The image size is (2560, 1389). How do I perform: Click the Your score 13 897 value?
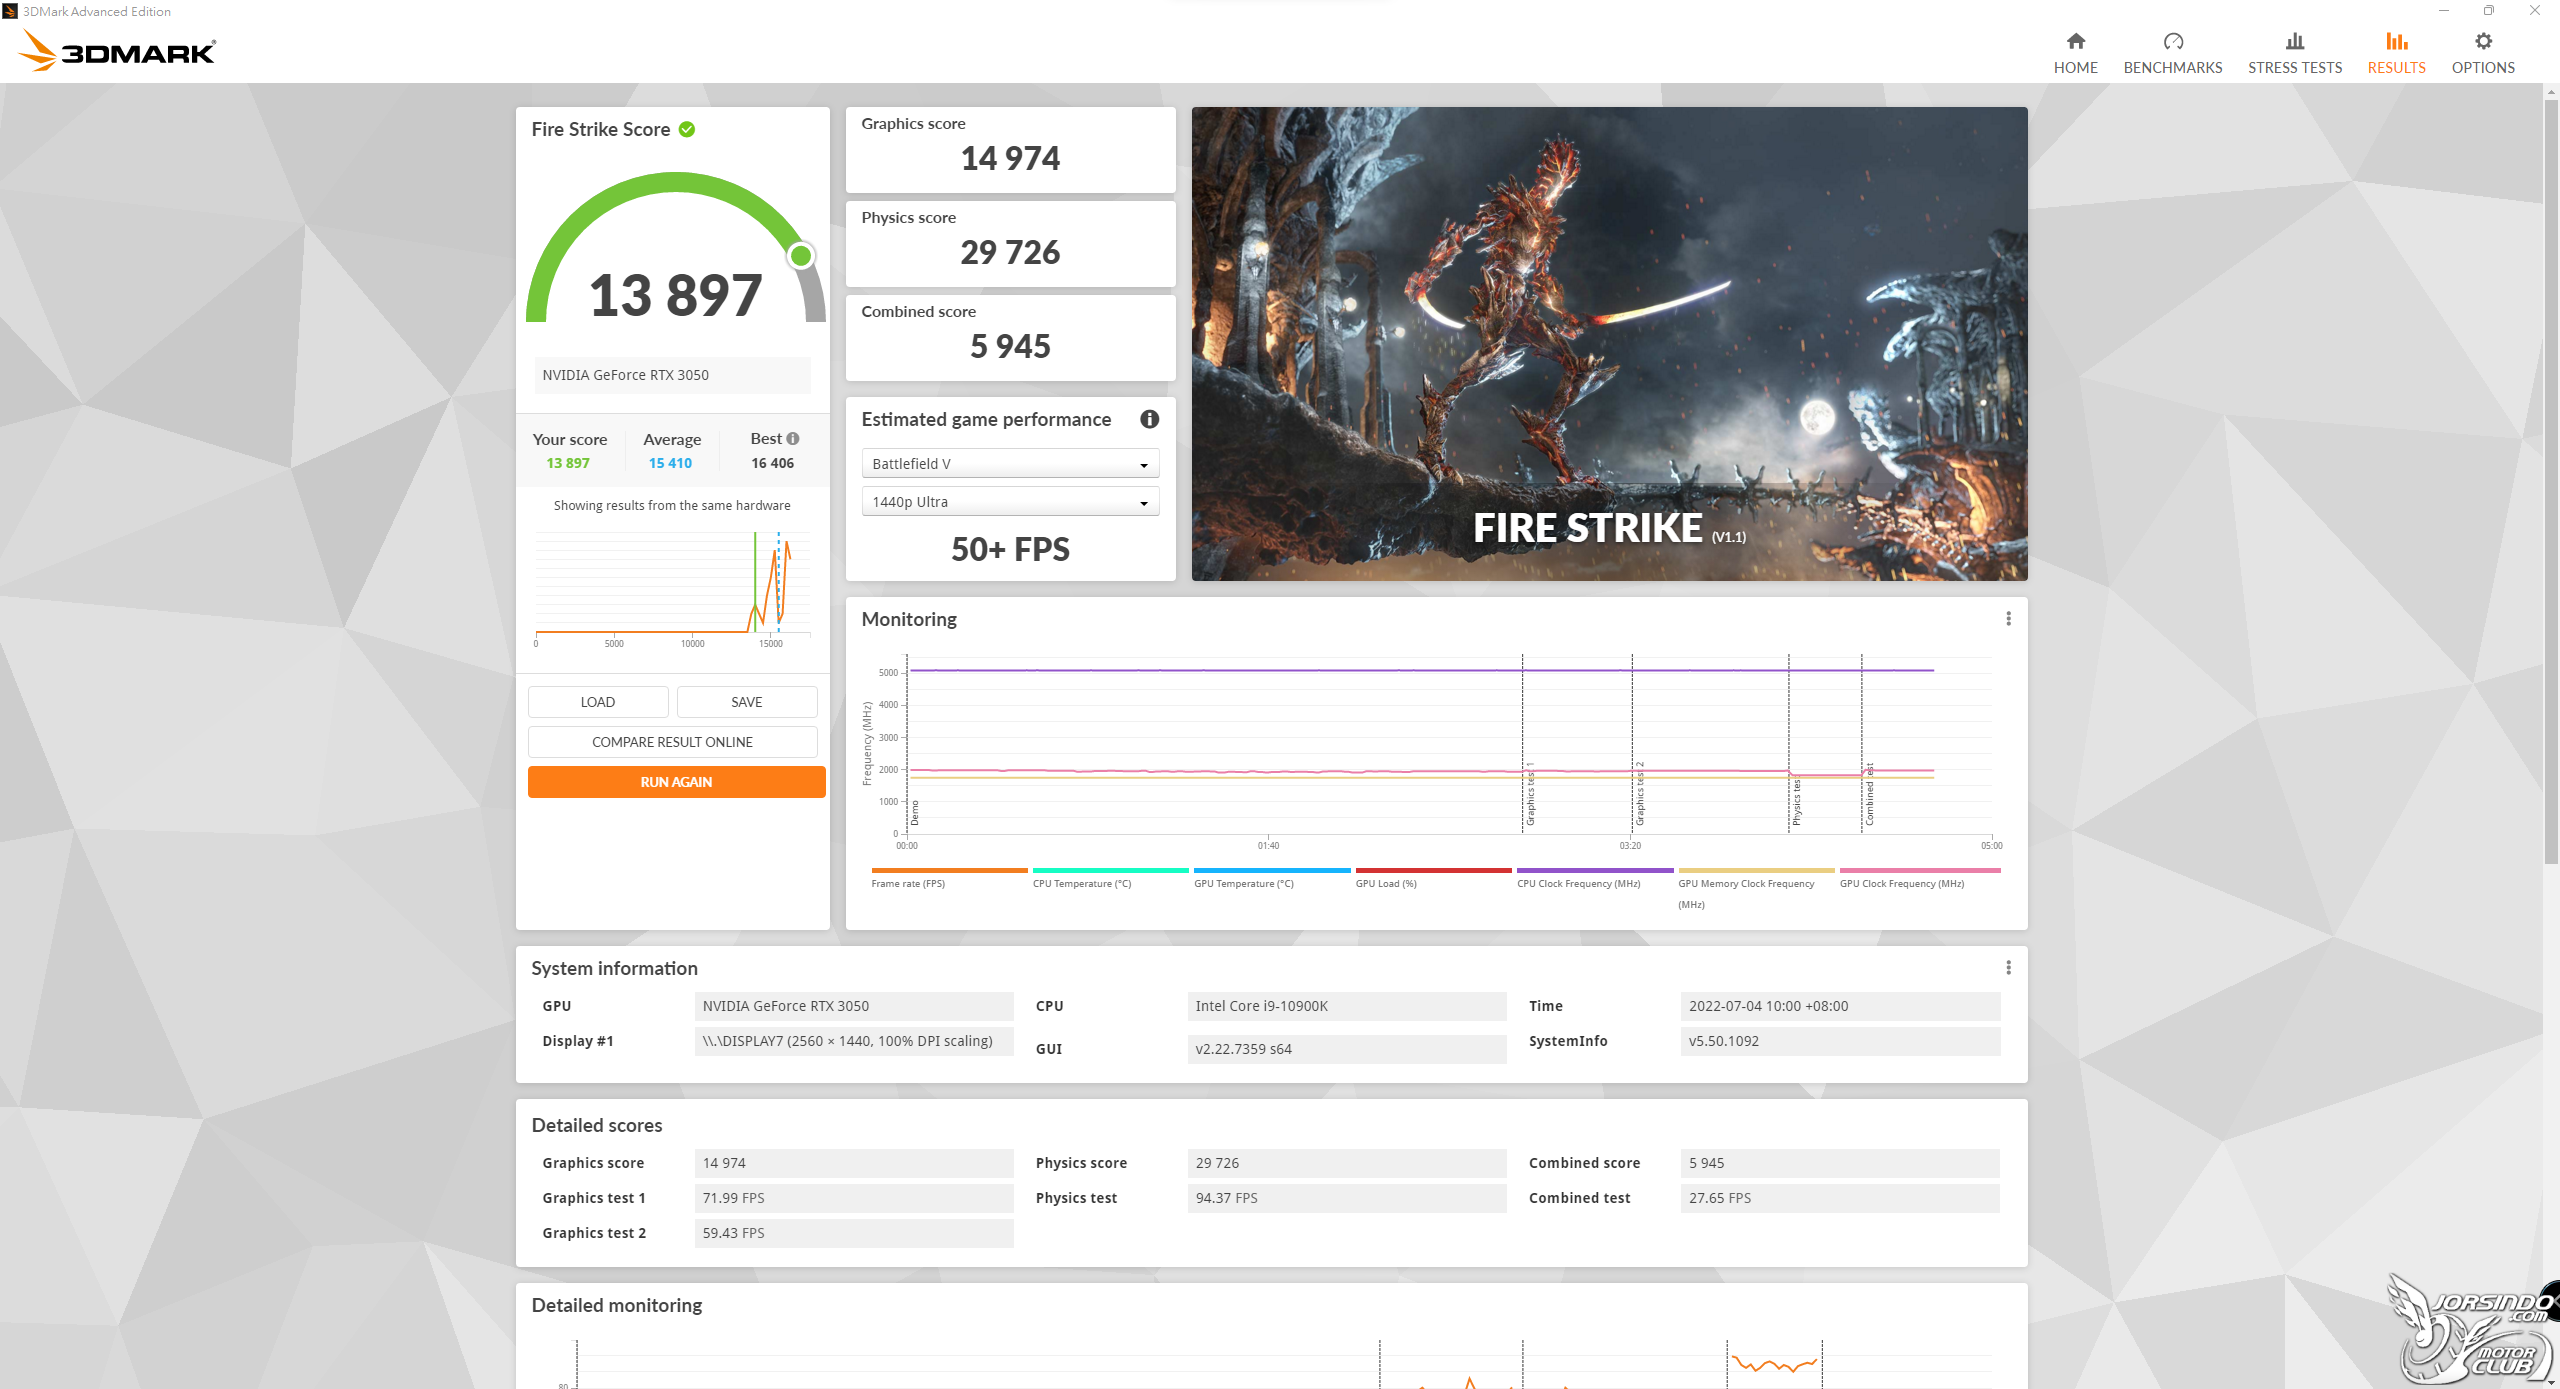click(567, 463)
